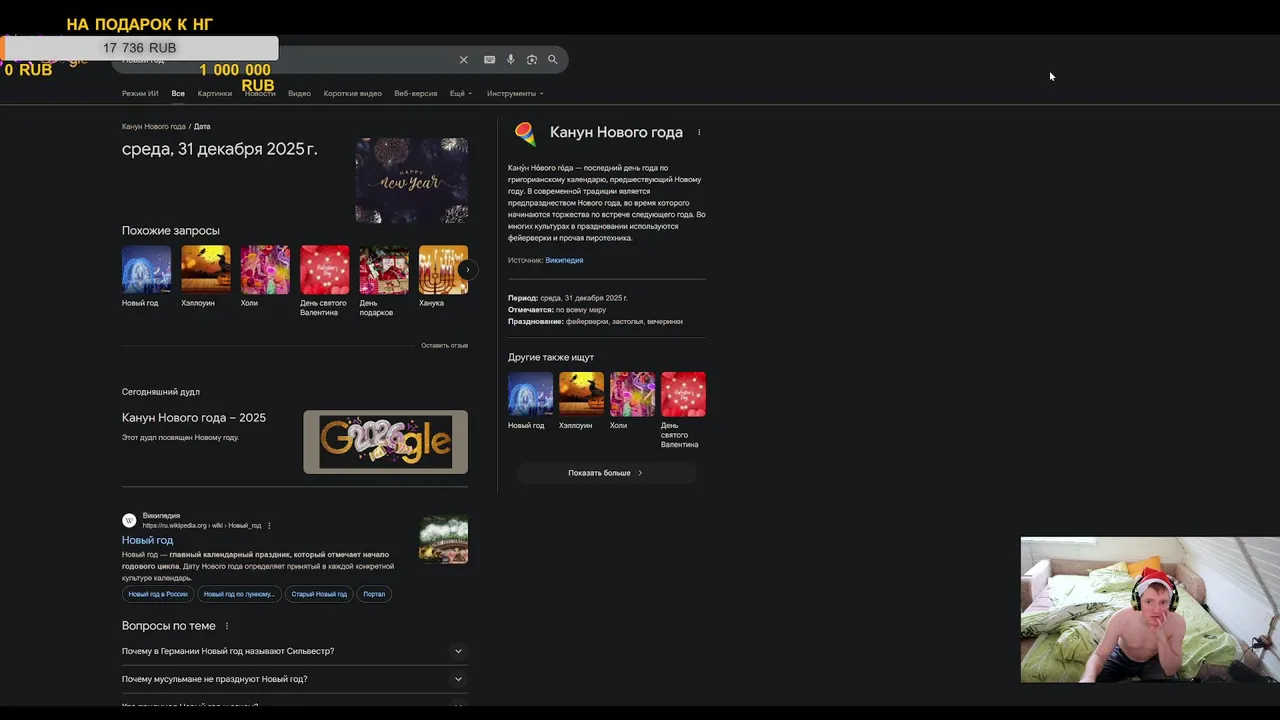Open the on-screen keyboard icon in search bar
1280x720 pixels.
pos(489,60)
